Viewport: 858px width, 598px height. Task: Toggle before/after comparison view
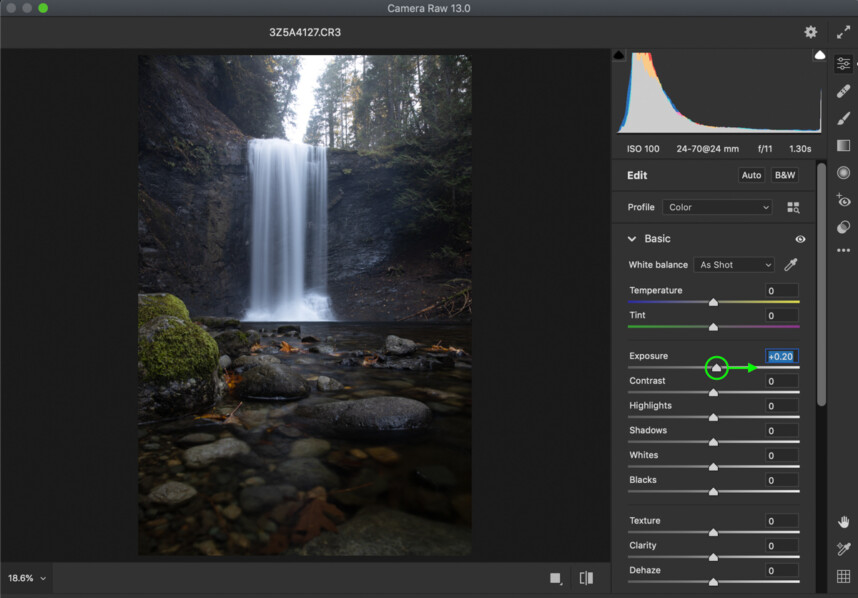(587, 578)
